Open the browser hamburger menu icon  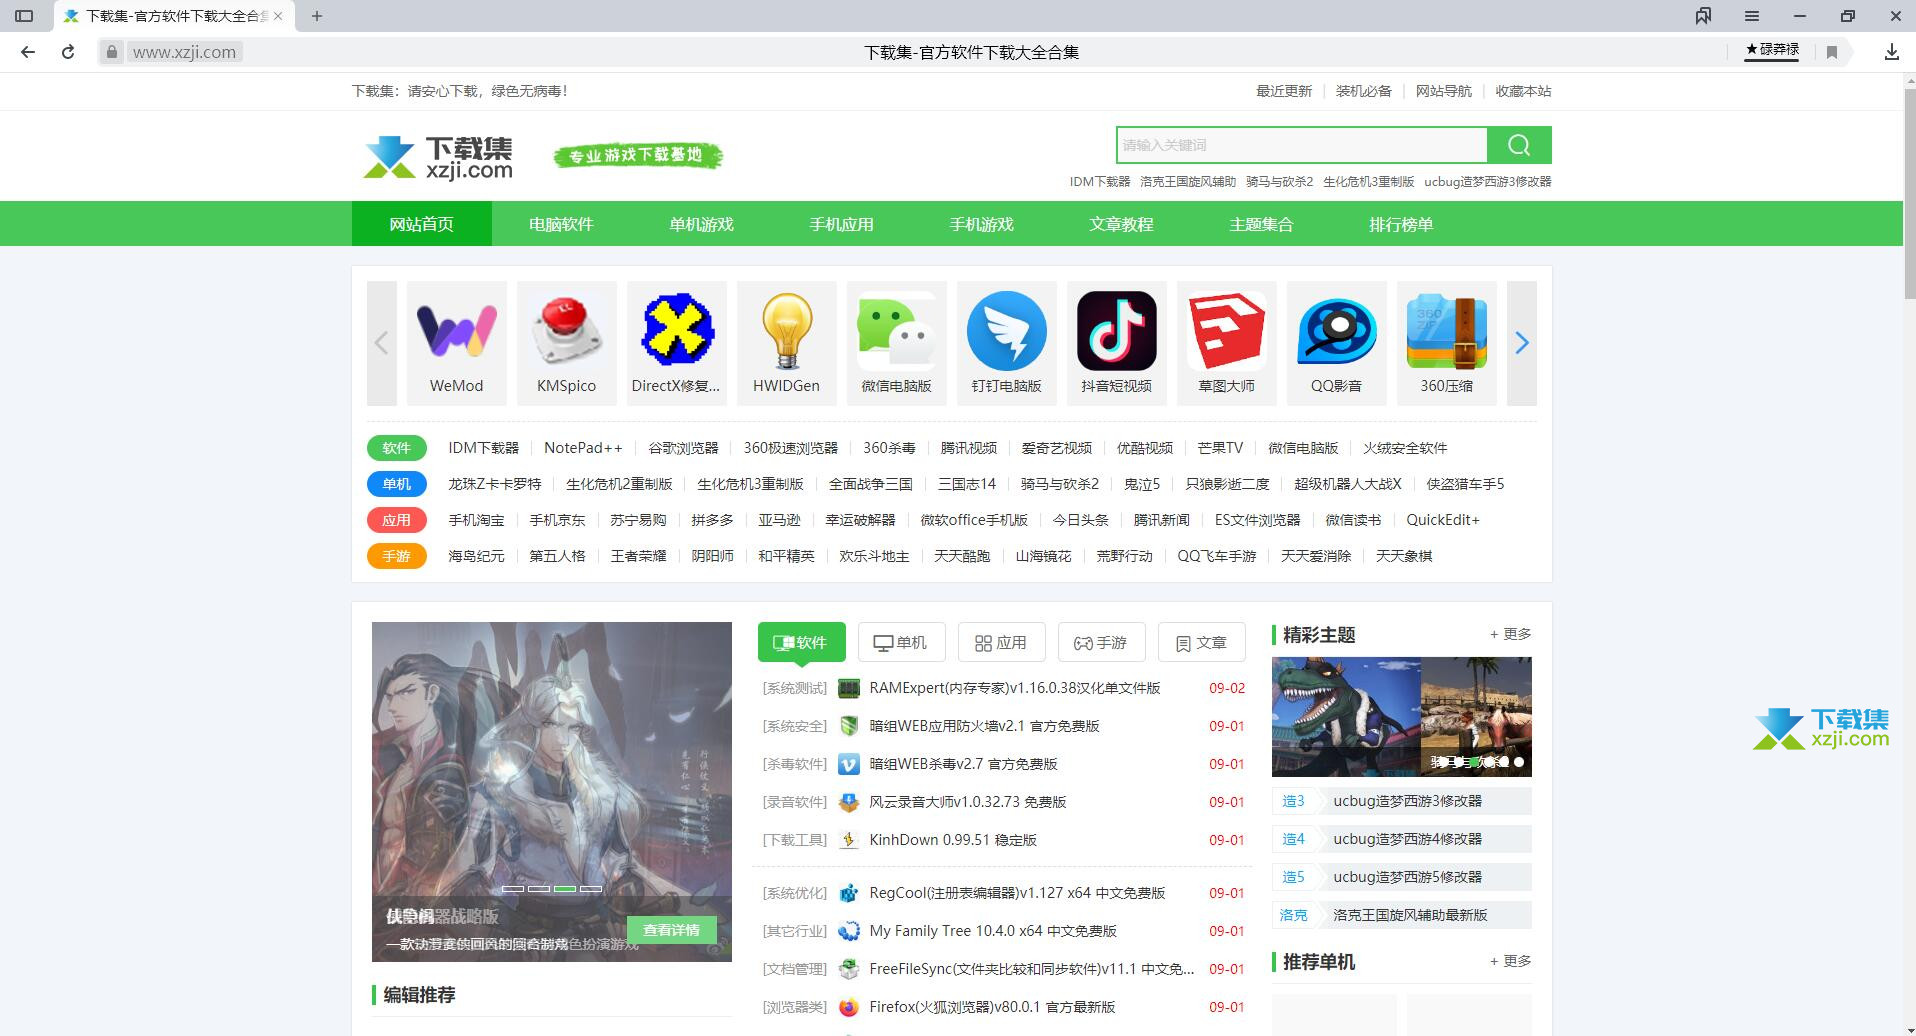point(1752,16)
